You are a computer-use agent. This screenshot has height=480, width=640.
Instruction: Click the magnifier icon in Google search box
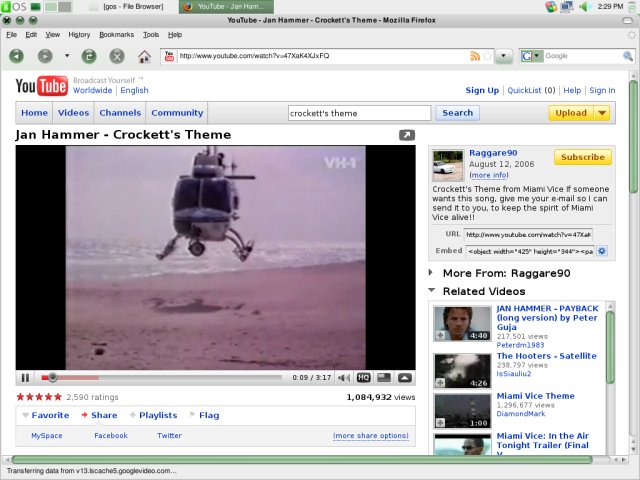click(628, 56)
